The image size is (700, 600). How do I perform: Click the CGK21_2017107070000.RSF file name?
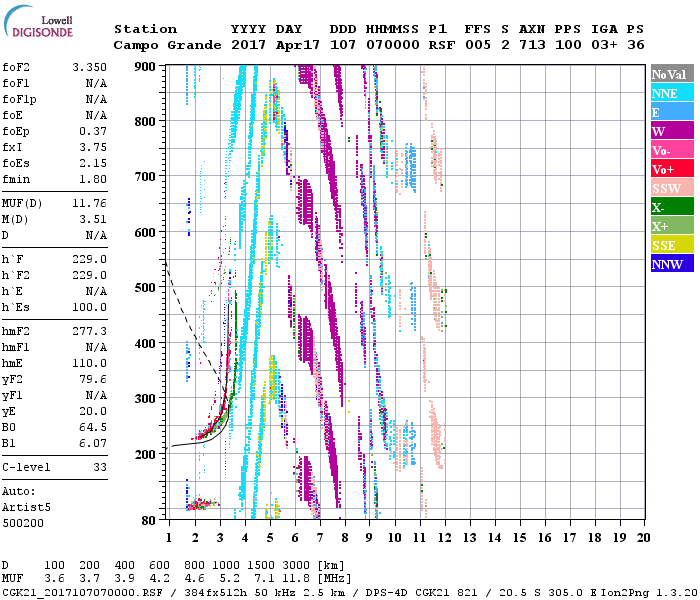(x=82, y=593)
